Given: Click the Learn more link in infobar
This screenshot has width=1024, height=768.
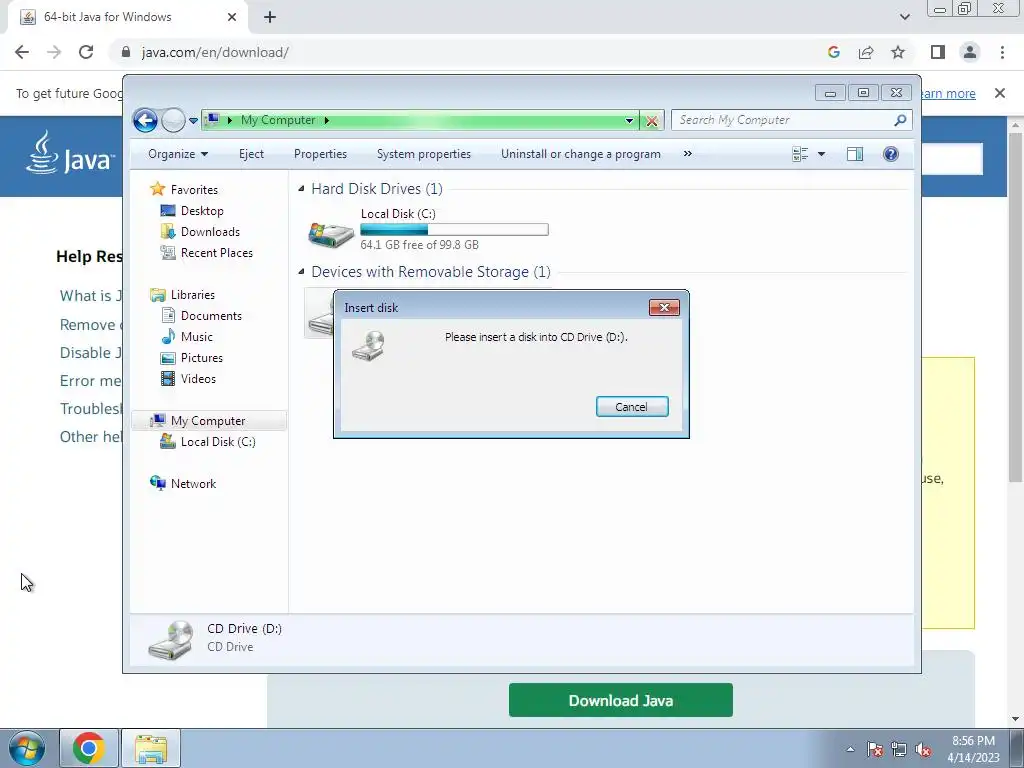Looking at the screenshot, I should 948,93.
